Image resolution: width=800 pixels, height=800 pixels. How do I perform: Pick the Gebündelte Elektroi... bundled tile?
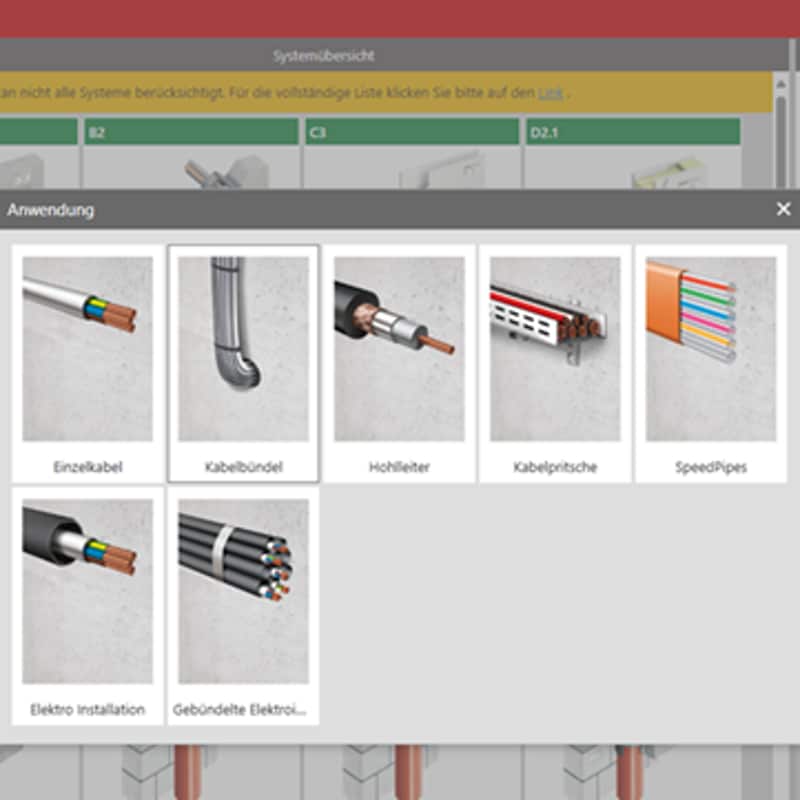coord(243,591)
